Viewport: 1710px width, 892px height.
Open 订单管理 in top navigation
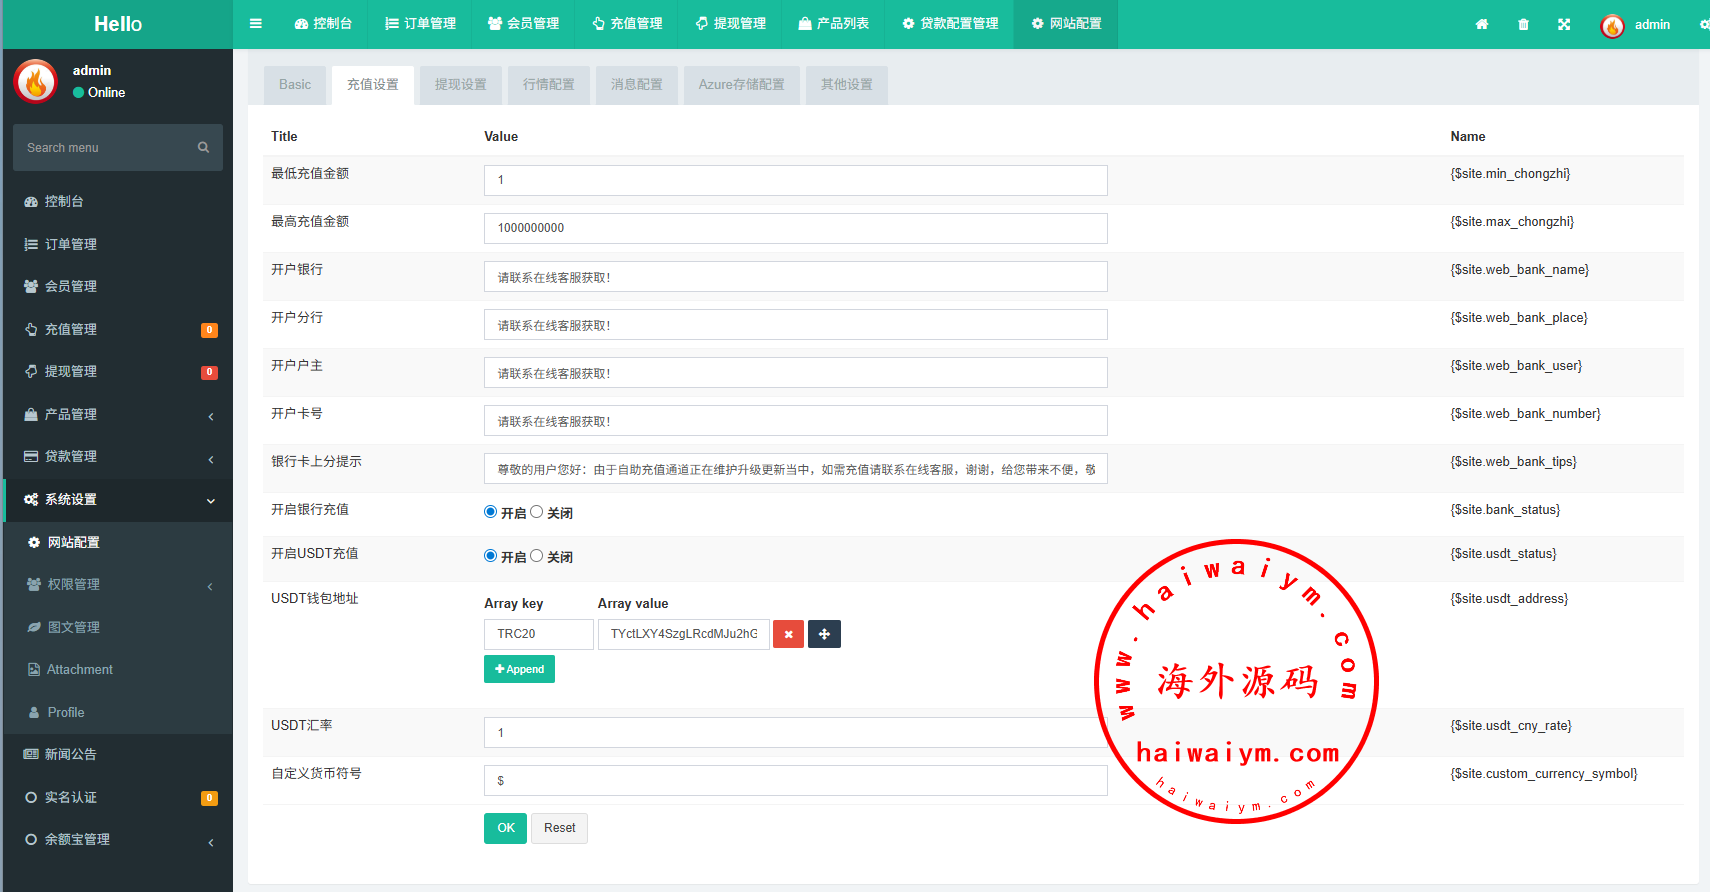(x=421, y=24)
